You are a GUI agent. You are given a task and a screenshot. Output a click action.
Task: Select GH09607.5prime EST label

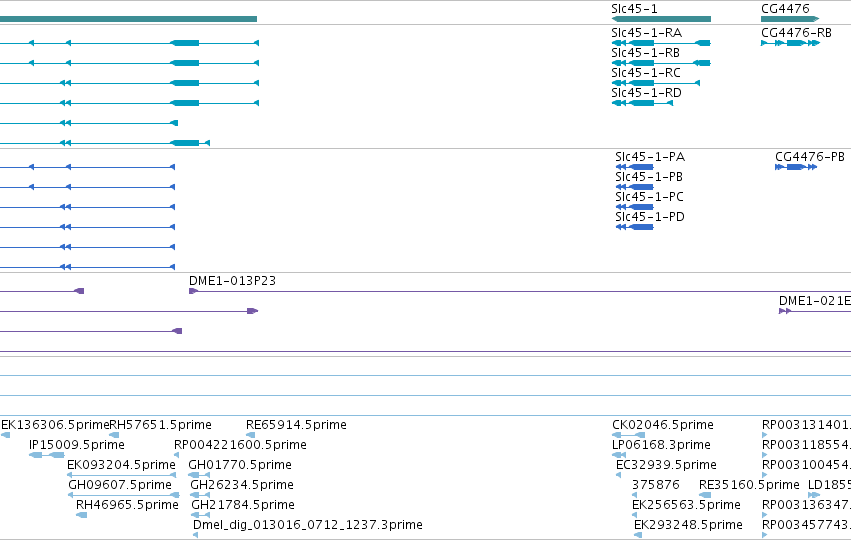[120, 485]
